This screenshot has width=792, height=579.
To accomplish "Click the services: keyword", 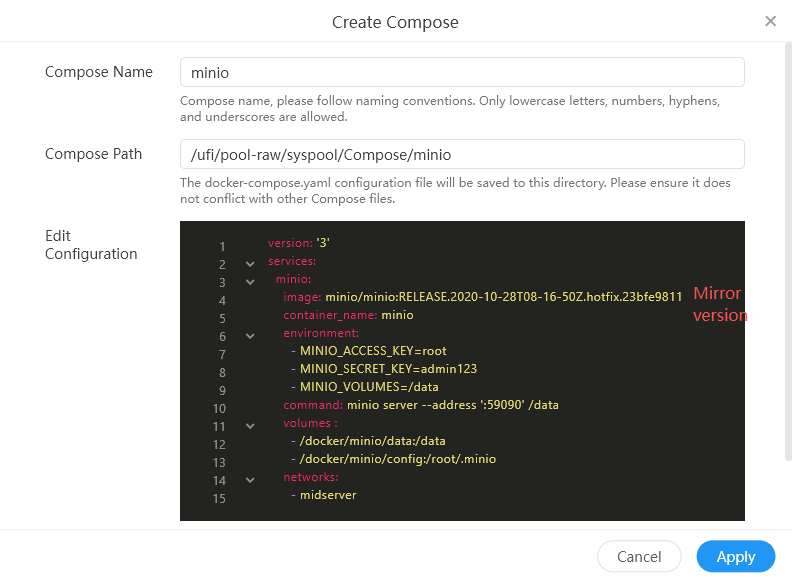I will 292,261.
